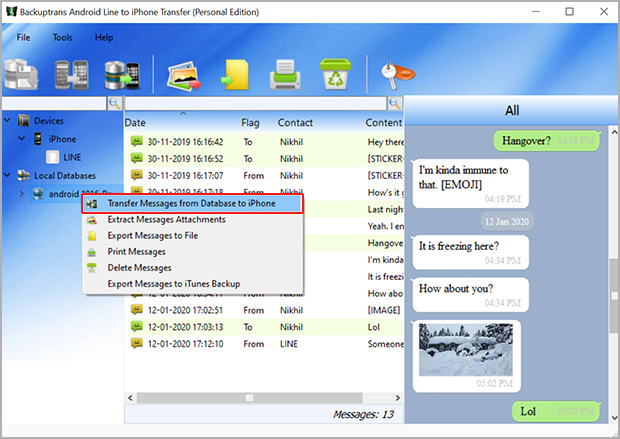Open the Tools menu
This screenshot has width=620, height=439.
tap(62, 37)
